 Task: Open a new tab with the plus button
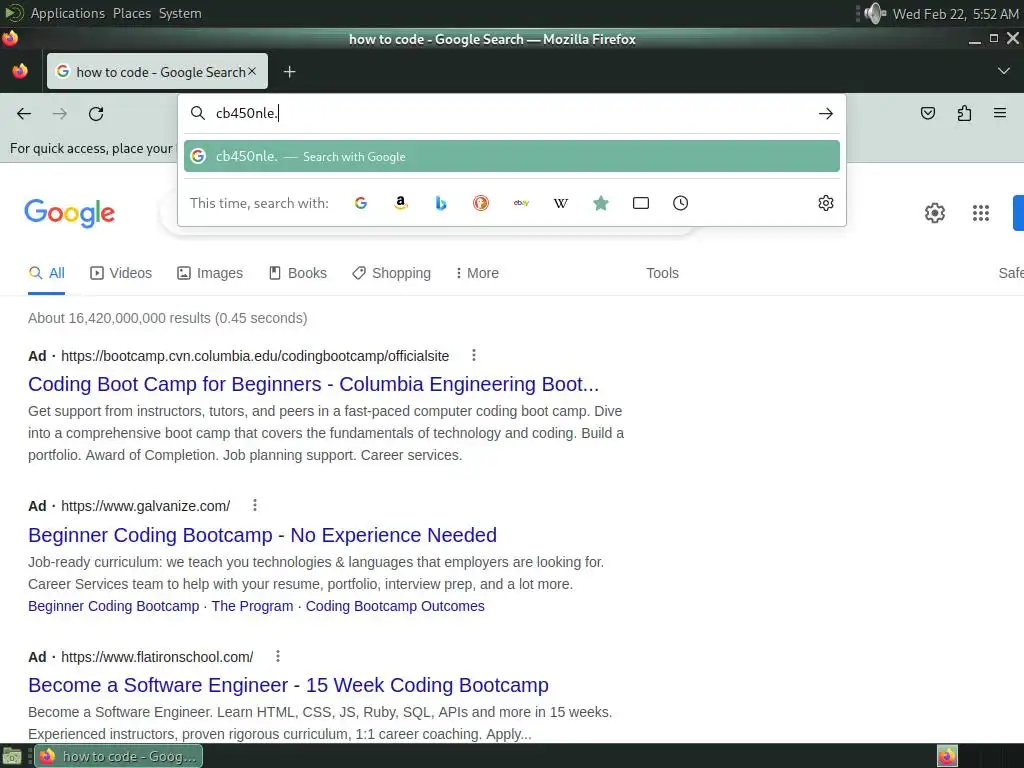click(x=289, y=72)
